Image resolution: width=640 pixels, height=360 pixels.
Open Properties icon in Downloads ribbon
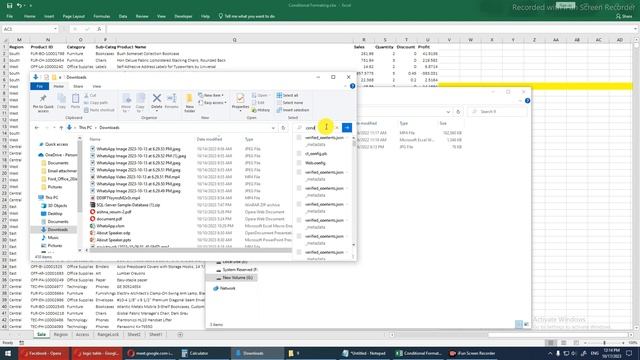click(240, 98)
